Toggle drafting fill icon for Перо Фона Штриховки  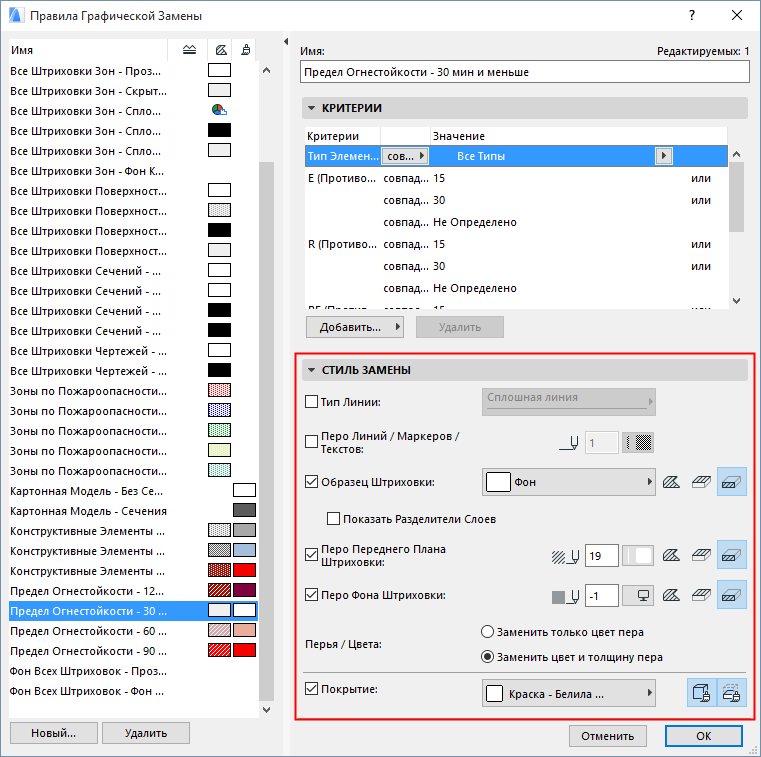pos(671,595)
